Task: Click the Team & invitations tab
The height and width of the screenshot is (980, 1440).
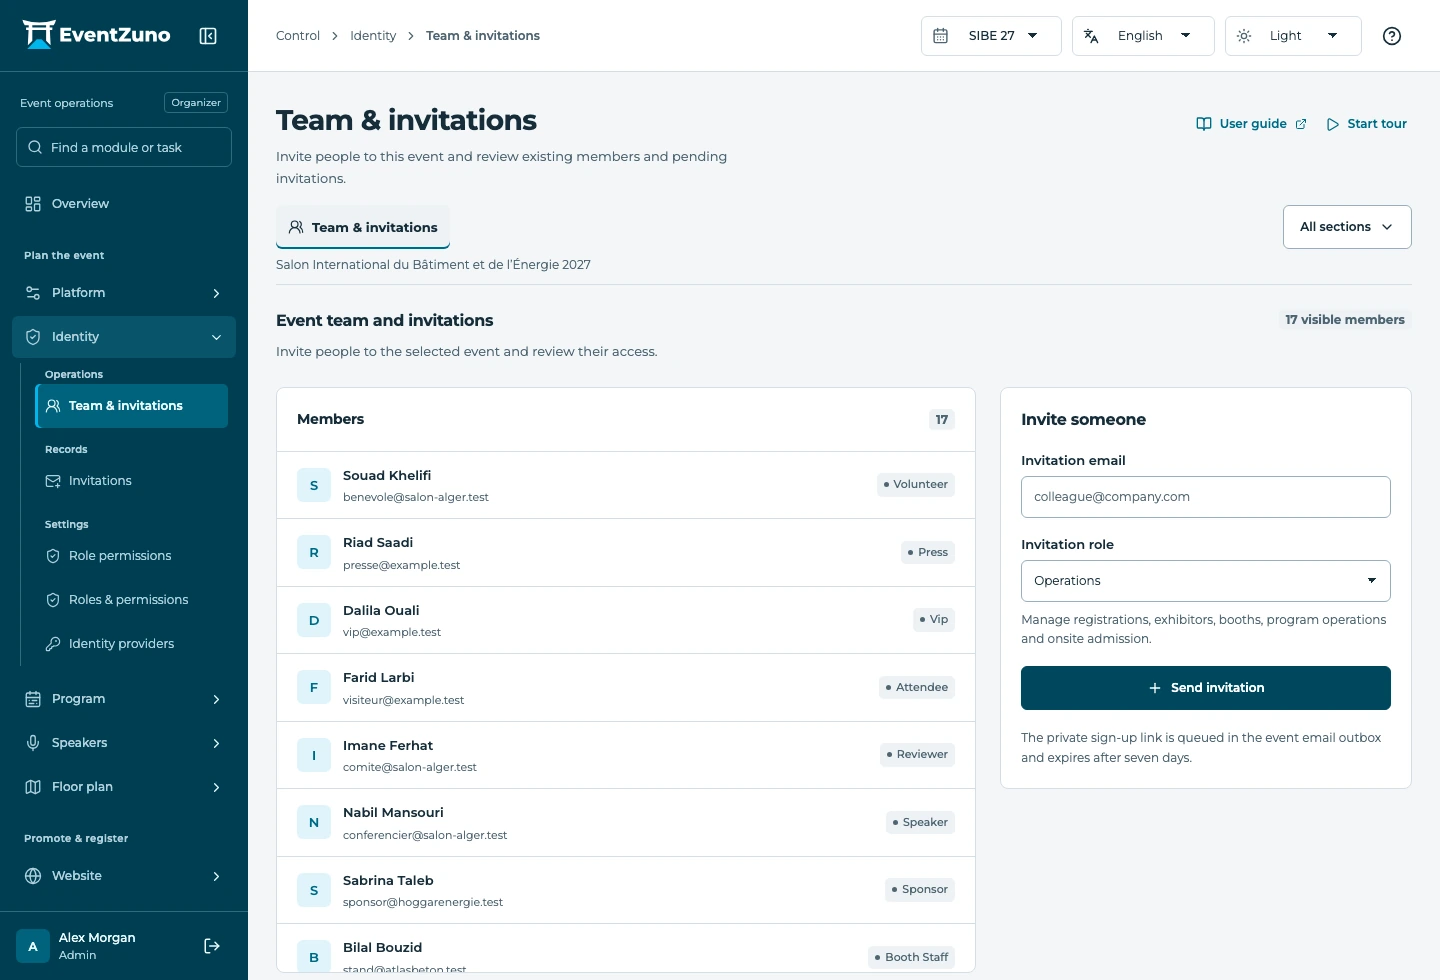Action: pyautogui.click(x=363, y=227)
